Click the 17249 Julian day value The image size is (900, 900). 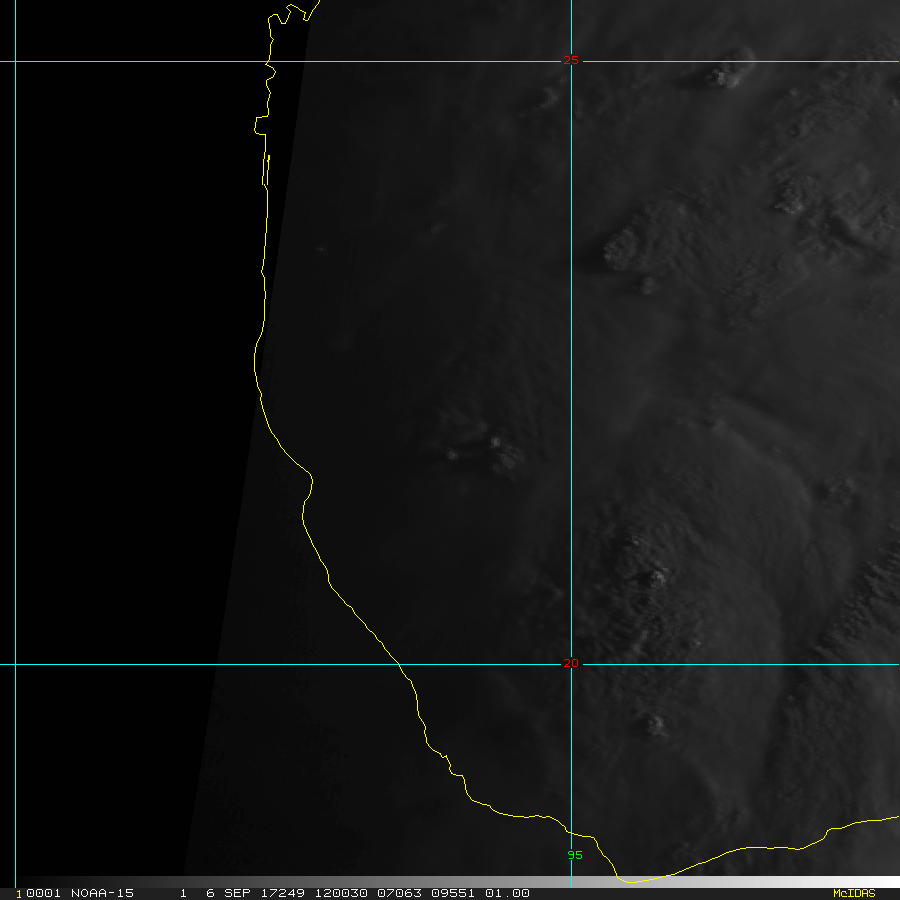pos(281,893)
